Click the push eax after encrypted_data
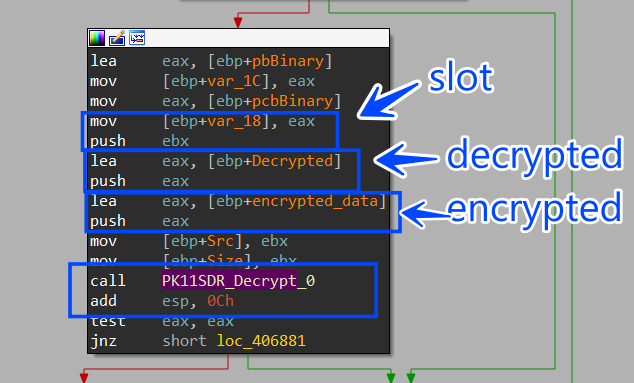 click(x=139, y=221)
